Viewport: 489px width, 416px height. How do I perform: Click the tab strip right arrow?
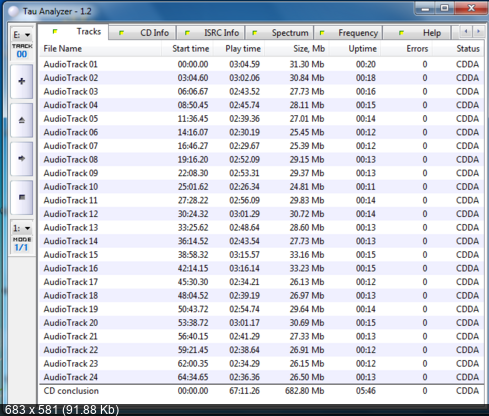click(479, 32)
